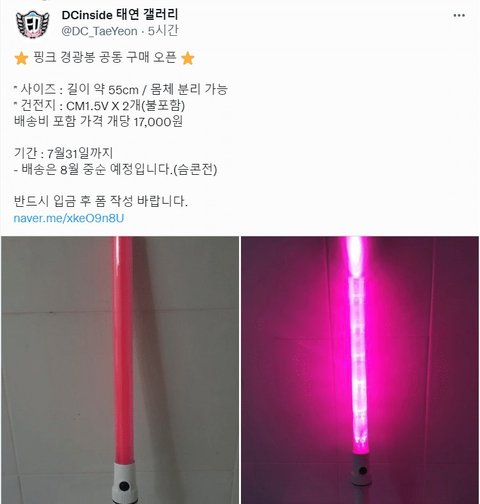Click the display name DCinside 태연 갤러리
The width and height of the screenshot is (480, 504).
pos(120,15)
